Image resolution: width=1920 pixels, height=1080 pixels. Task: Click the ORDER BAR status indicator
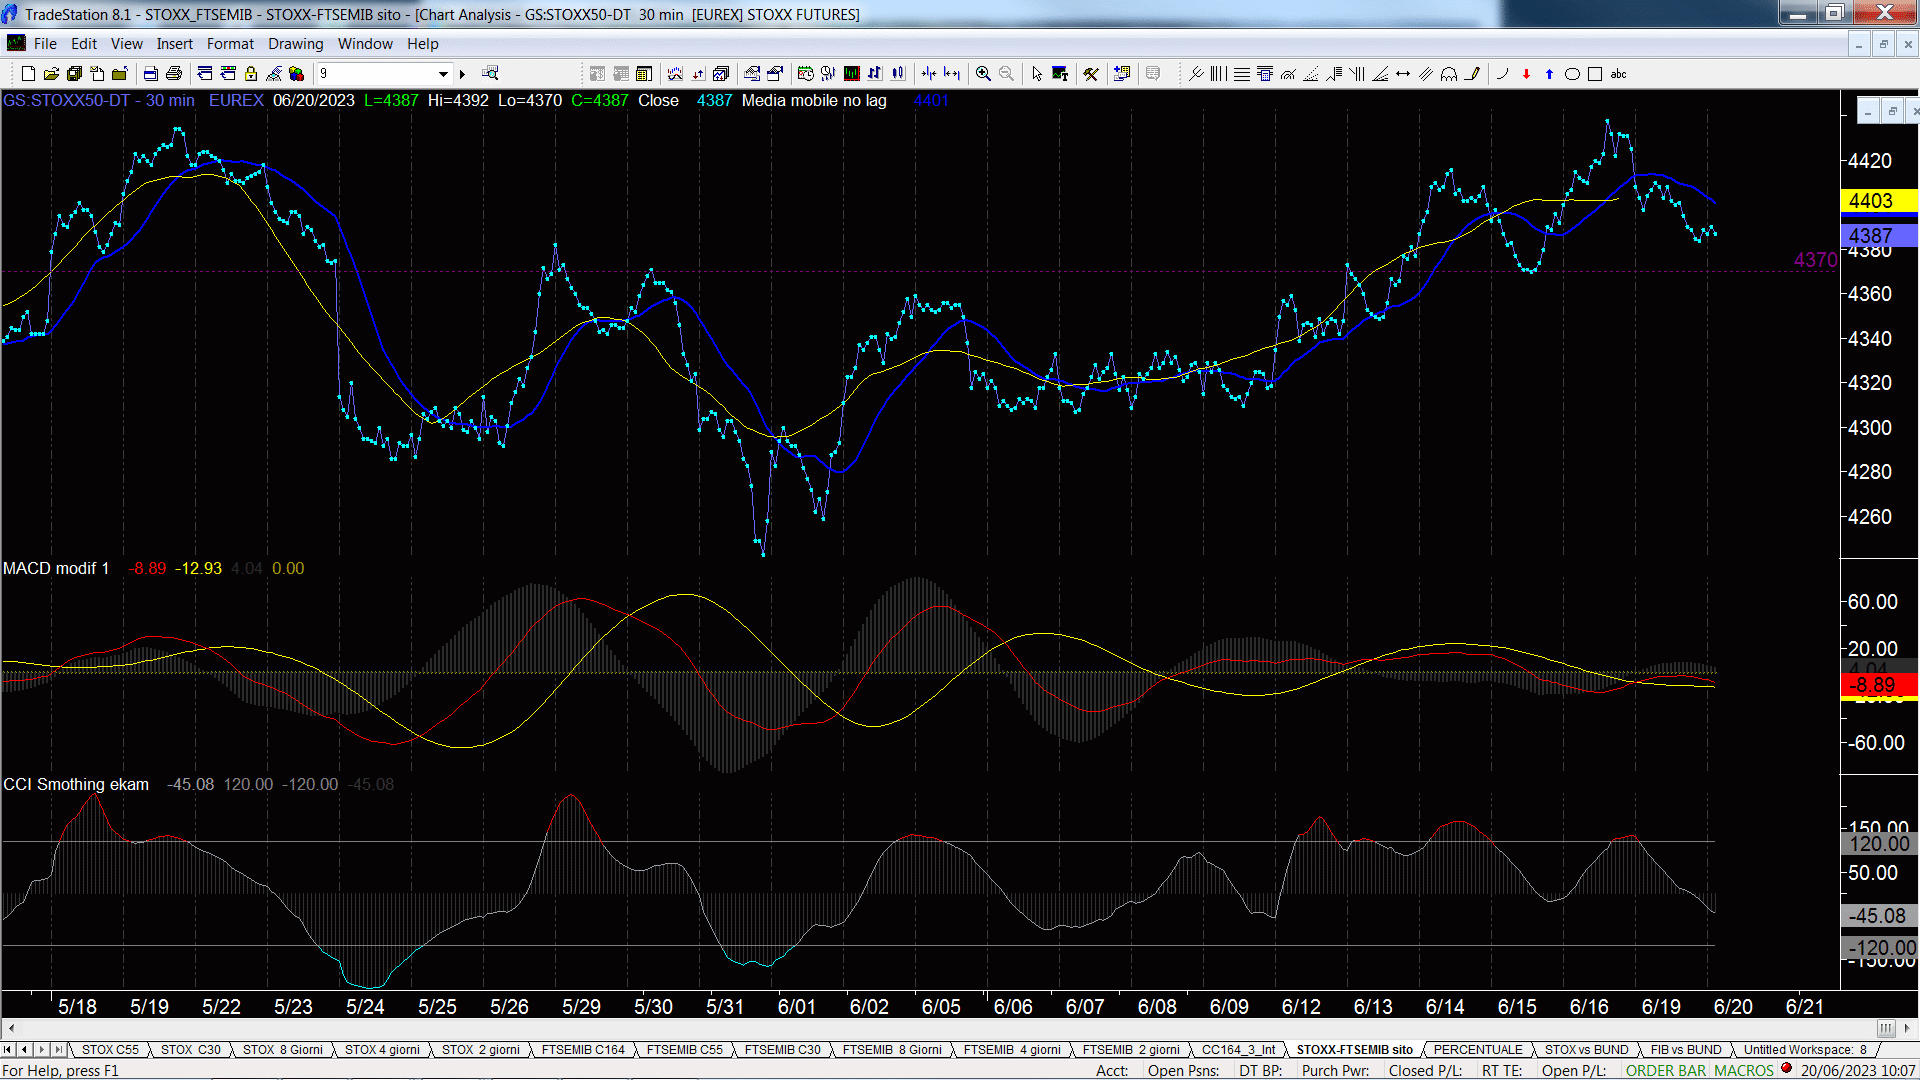[x=1665, y=1071]
